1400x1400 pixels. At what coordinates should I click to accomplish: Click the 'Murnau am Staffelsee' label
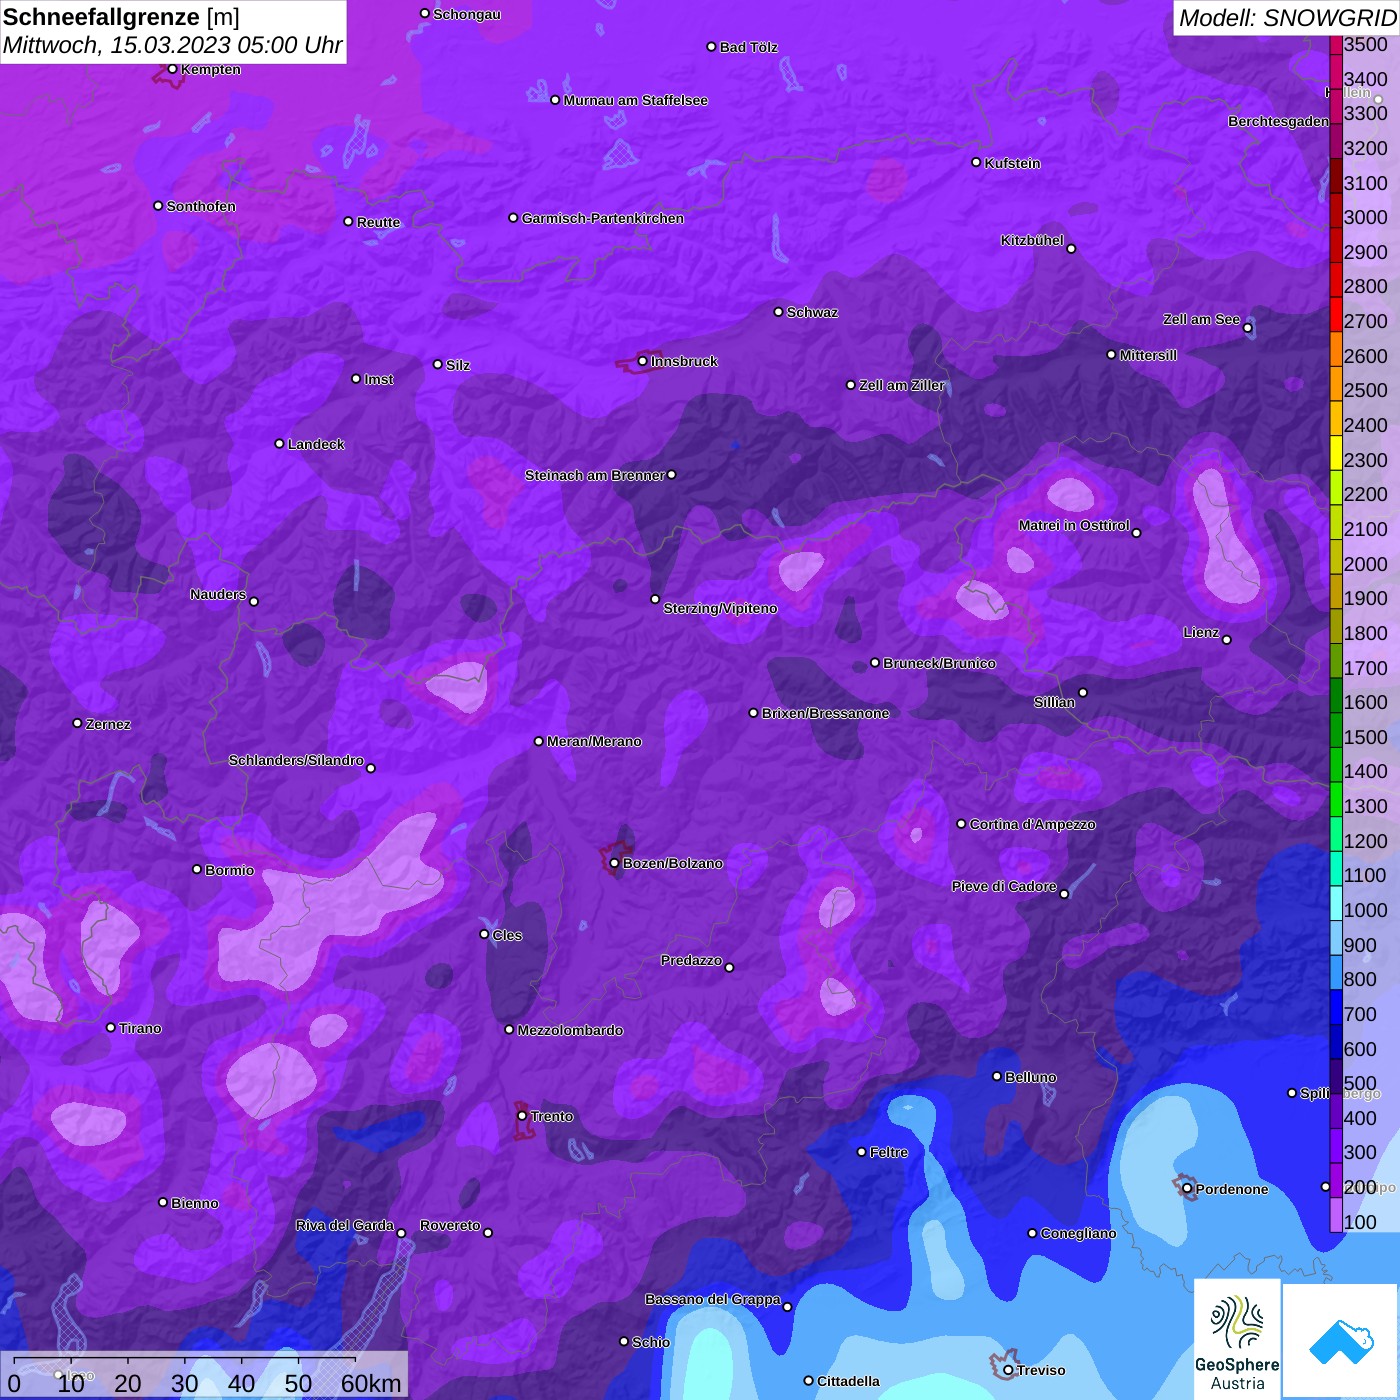[x=636, y=100]
